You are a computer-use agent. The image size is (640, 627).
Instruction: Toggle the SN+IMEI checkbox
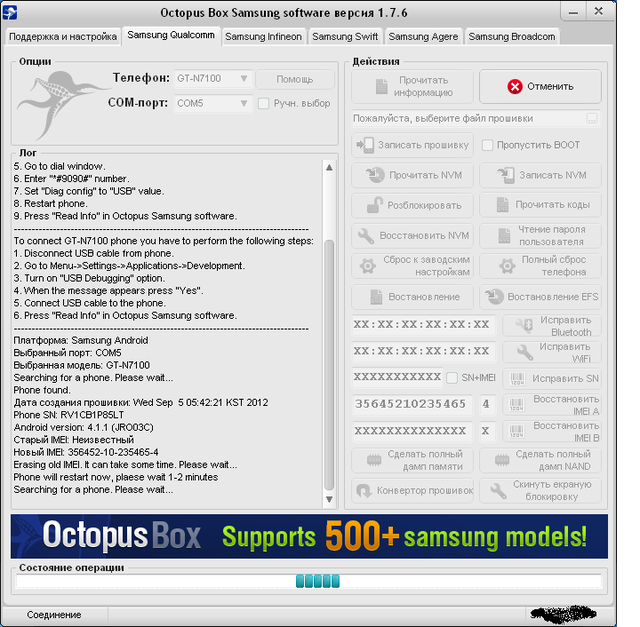[452, 378]
